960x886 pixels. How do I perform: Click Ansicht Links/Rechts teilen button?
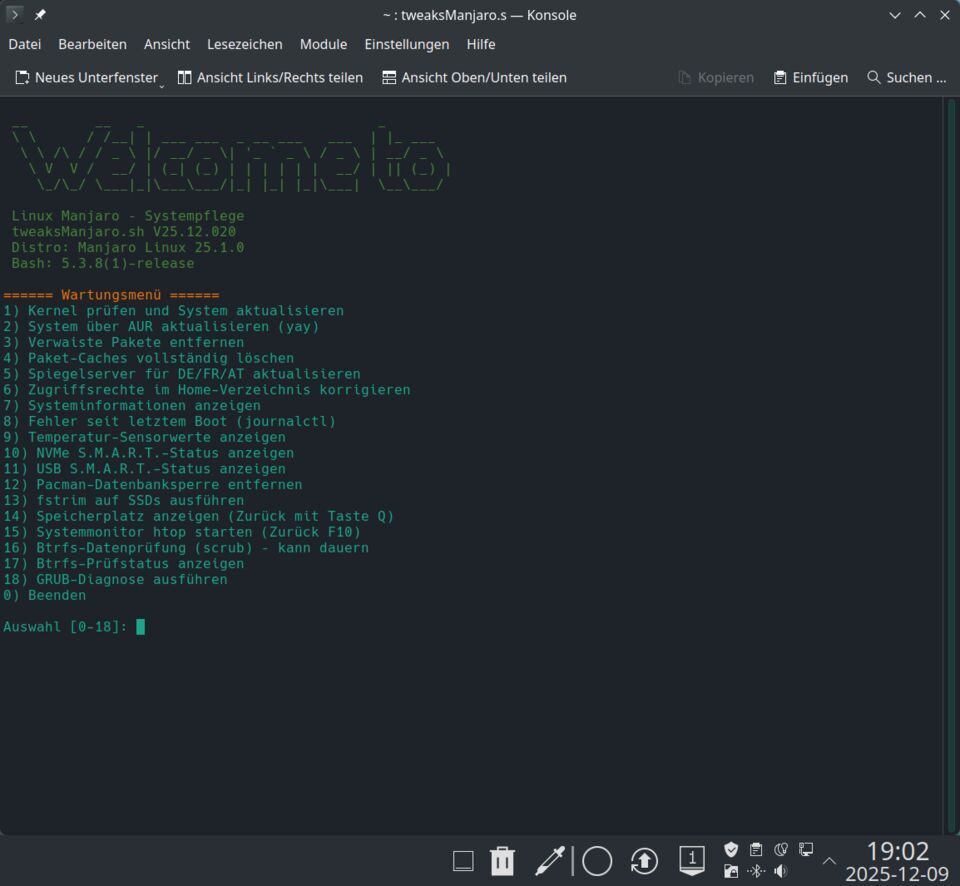[270, 77]
